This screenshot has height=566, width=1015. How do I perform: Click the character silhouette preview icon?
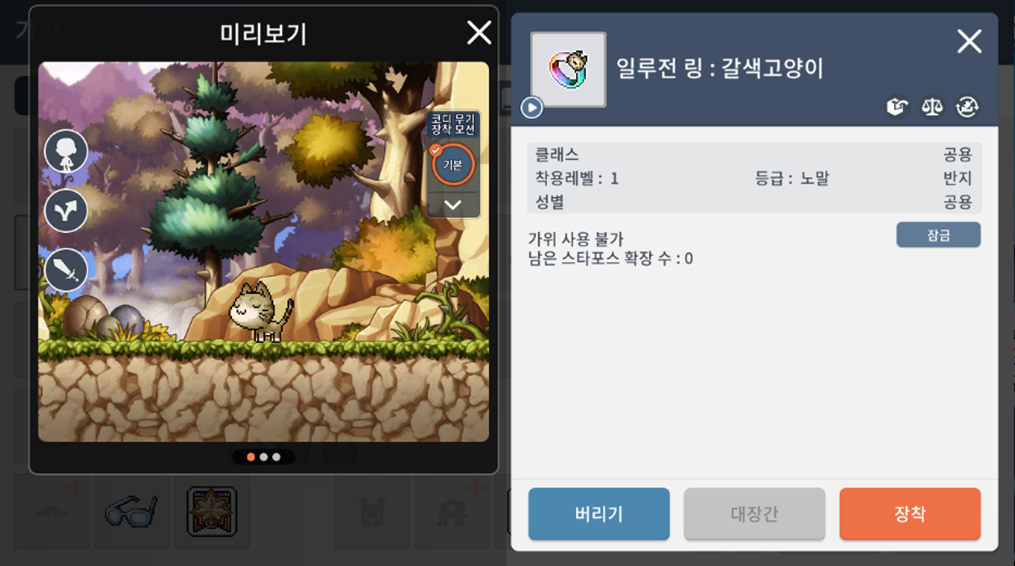click(x=66, y=152)
